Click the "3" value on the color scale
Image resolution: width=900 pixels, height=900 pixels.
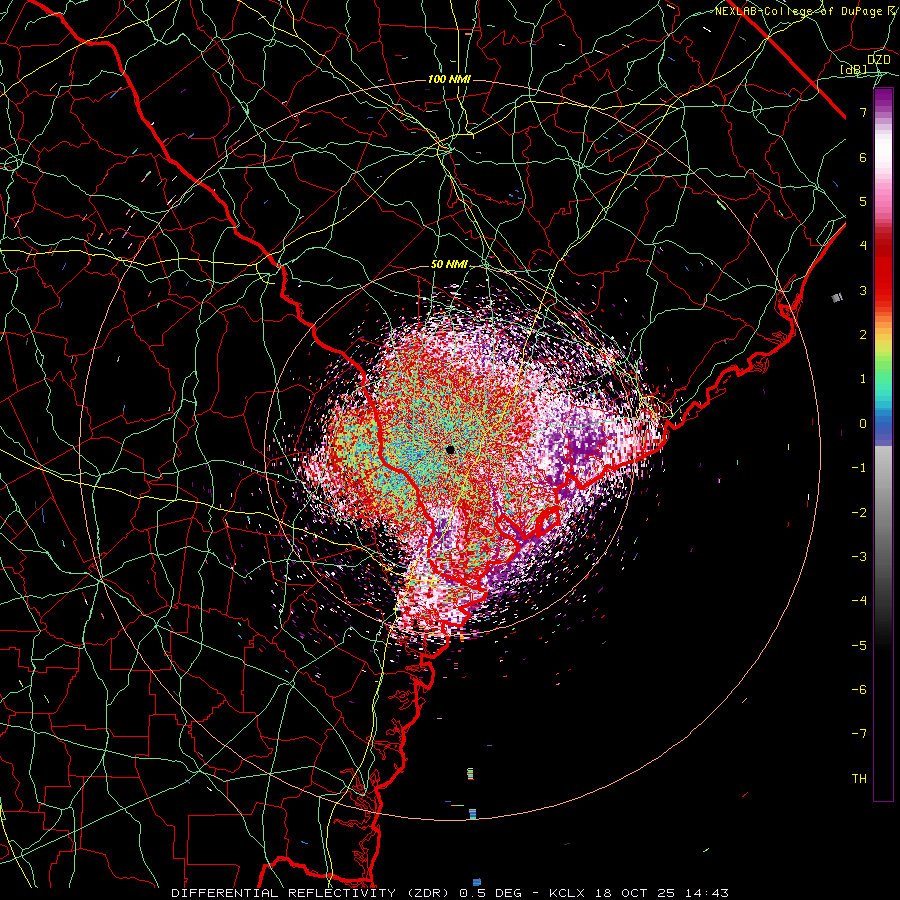pyautogui.click(x=863, y=290)
